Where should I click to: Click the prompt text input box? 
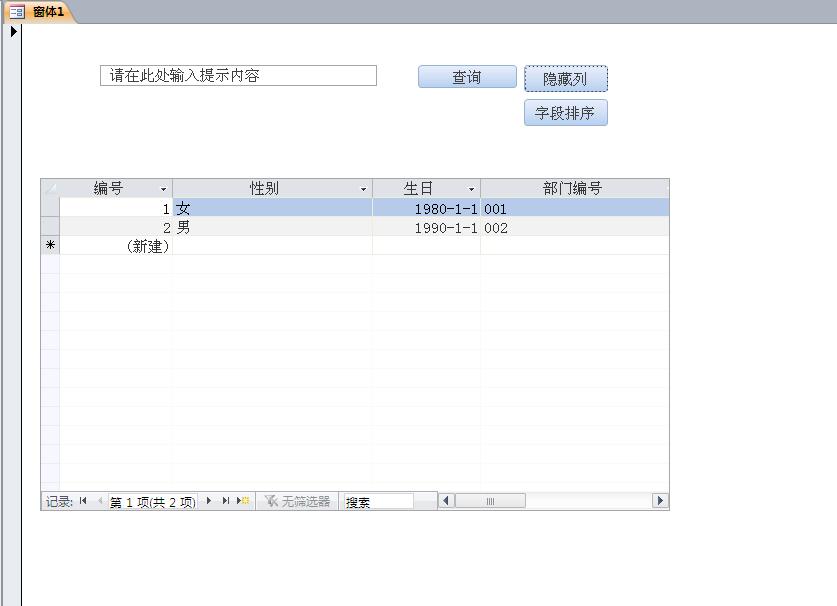238,75
